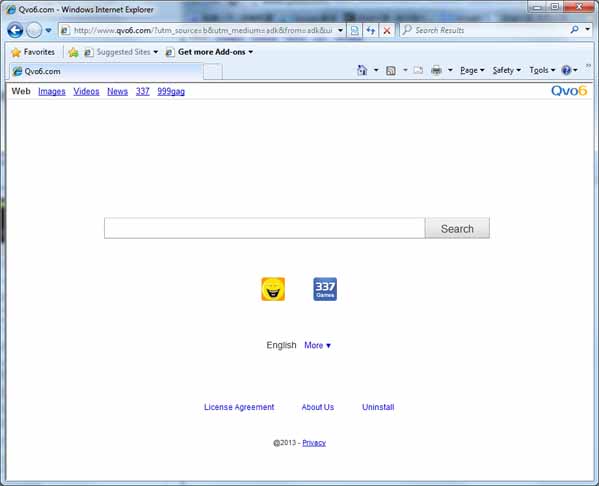The height and width of the screenshot is (486, 599).
Task: Open the About Us link
Action: point(318,407)
